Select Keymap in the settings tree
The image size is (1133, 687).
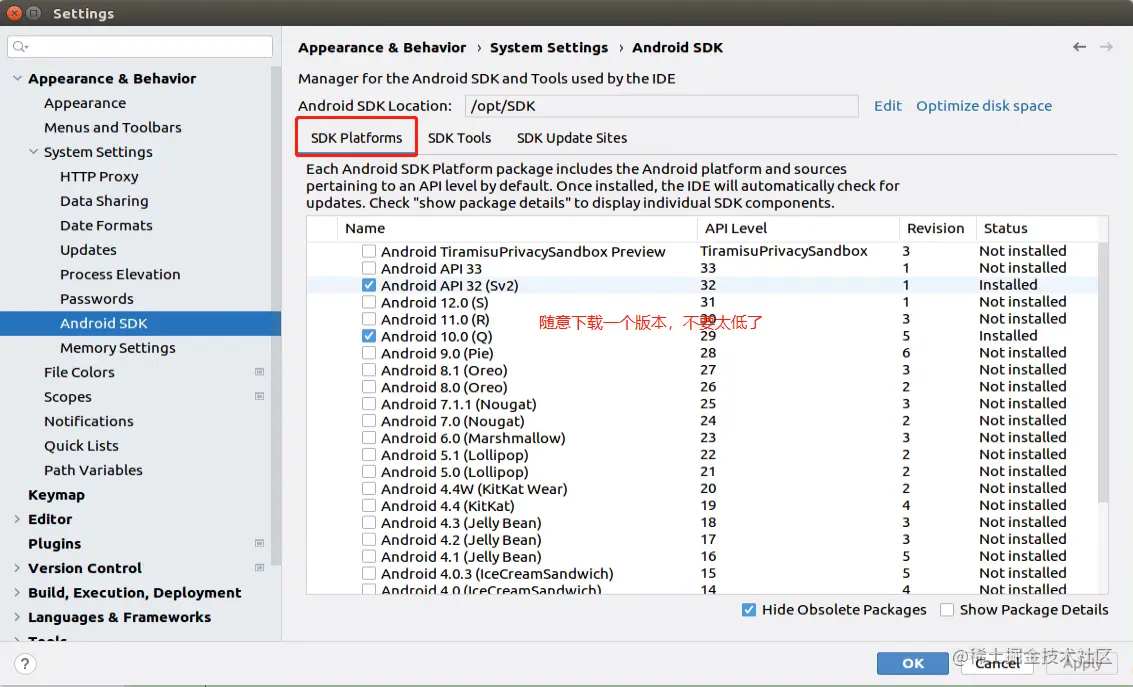56,495
